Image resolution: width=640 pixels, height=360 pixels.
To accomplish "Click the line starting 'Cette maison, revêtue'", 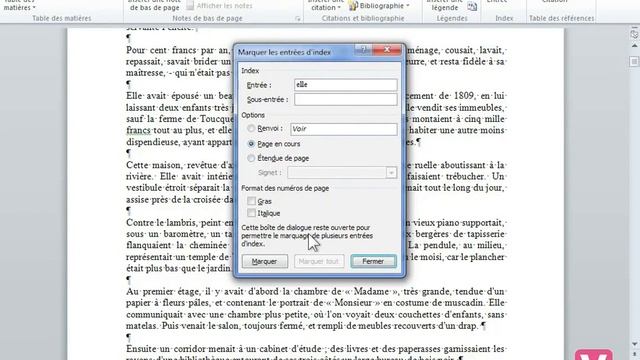I will [x=179, y=165].
